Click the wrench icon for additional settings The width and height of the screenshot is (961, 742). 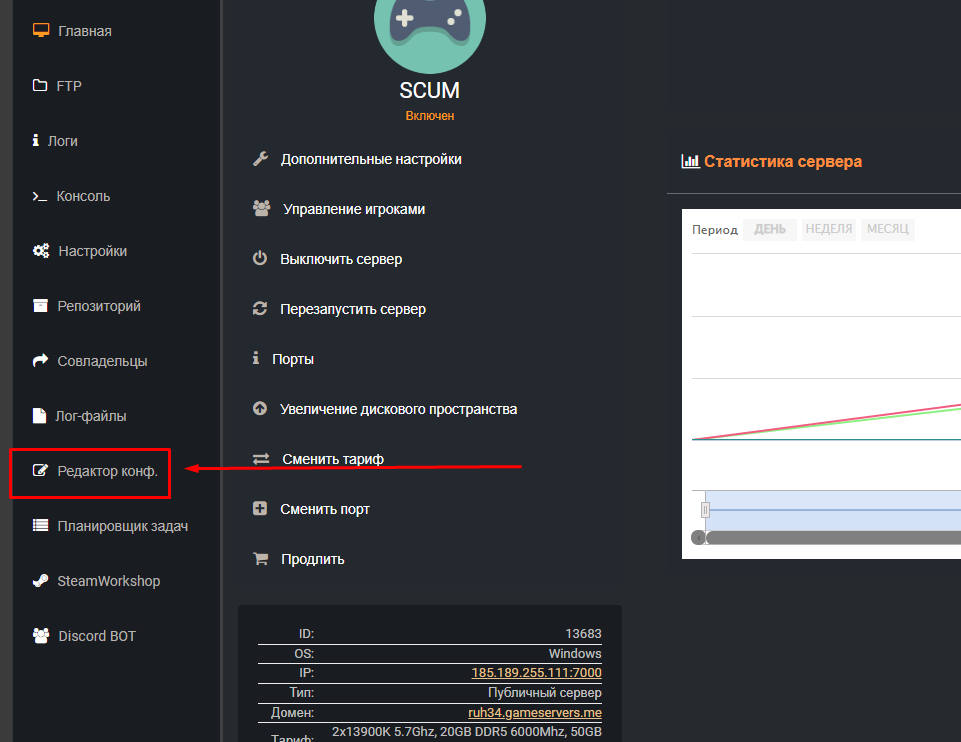click(x=260, y=159)
